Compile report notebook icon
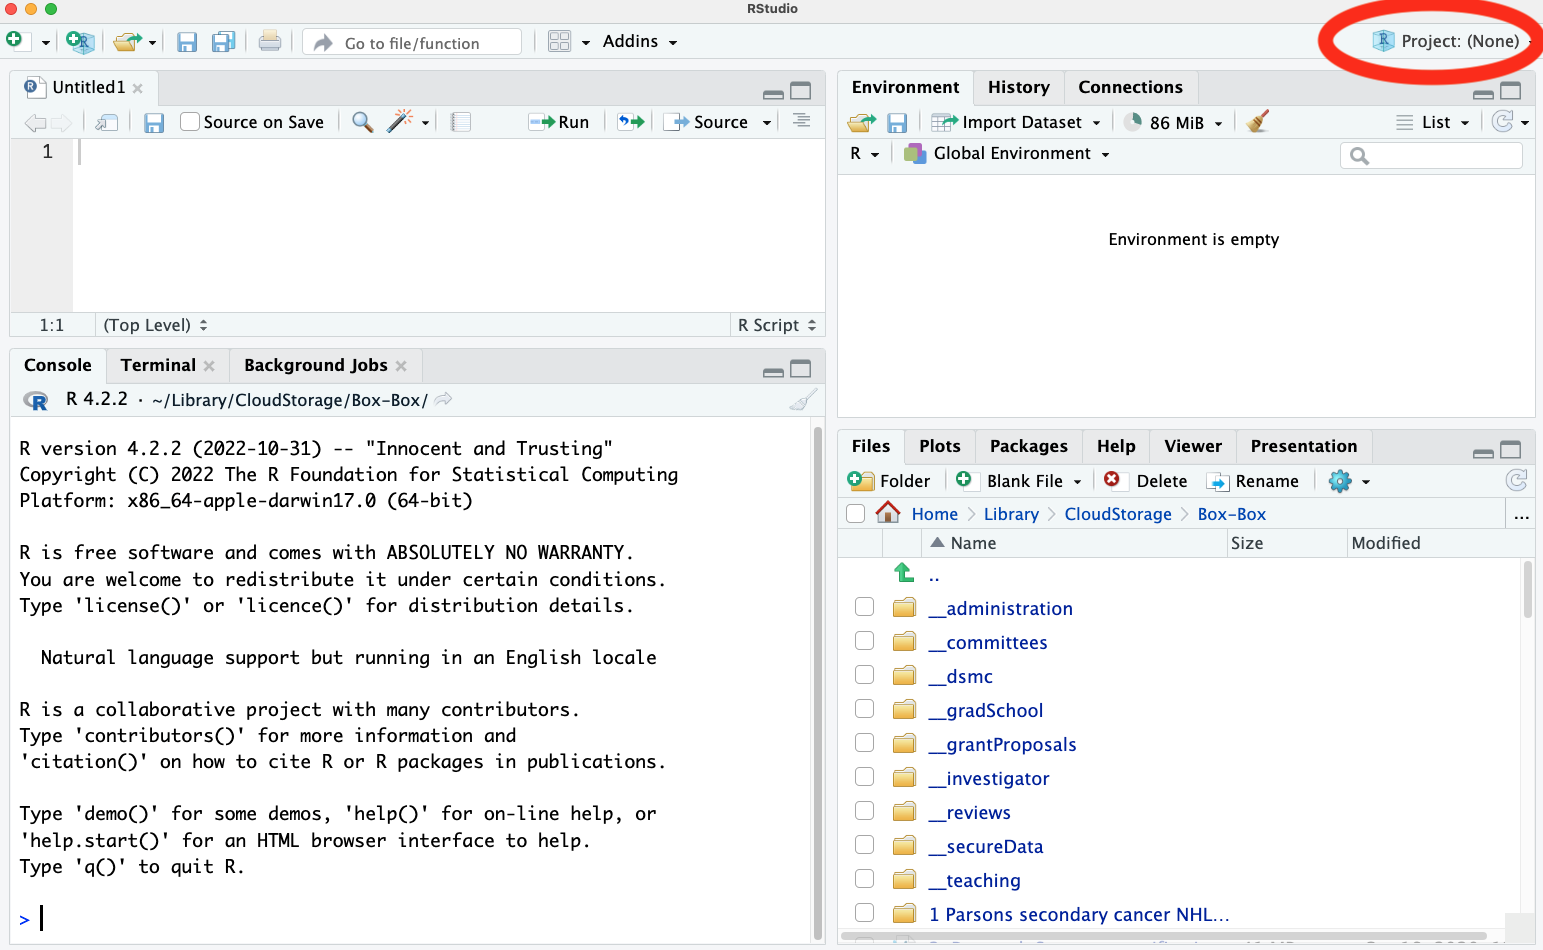The width and height of the screenshot is (1543, 950). point(460,122)
